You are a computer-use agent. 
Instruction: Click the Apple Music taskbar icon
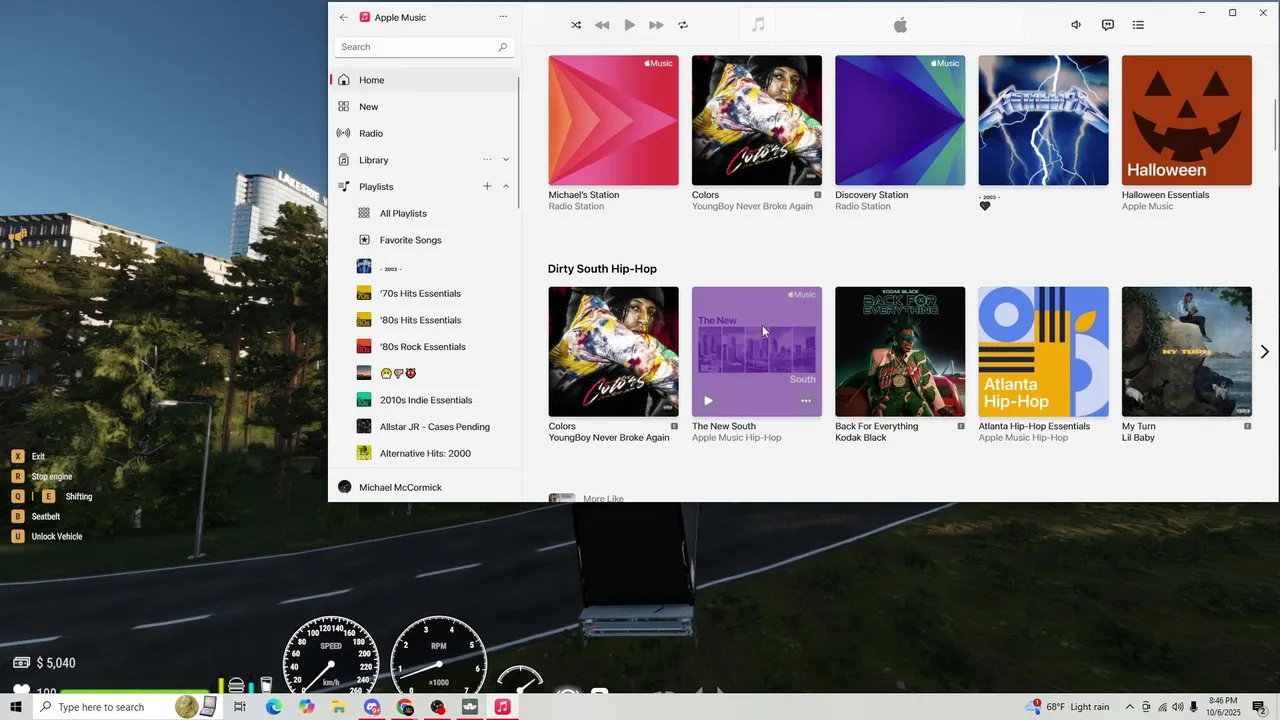click(502, 707)
